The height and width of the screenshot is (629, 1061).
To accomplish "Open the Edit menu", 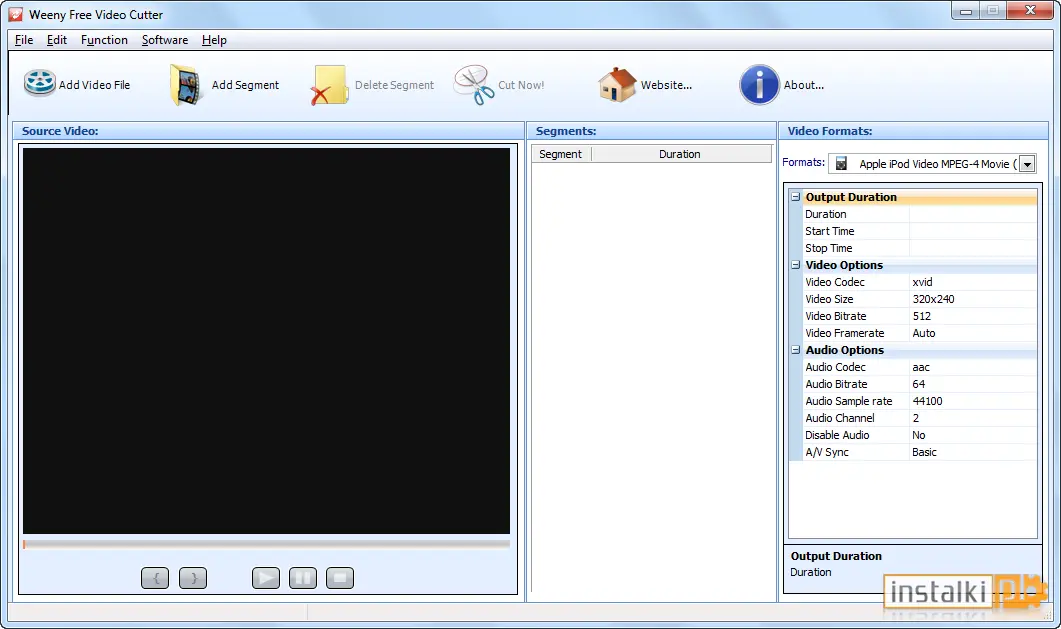I will (57, 40).
